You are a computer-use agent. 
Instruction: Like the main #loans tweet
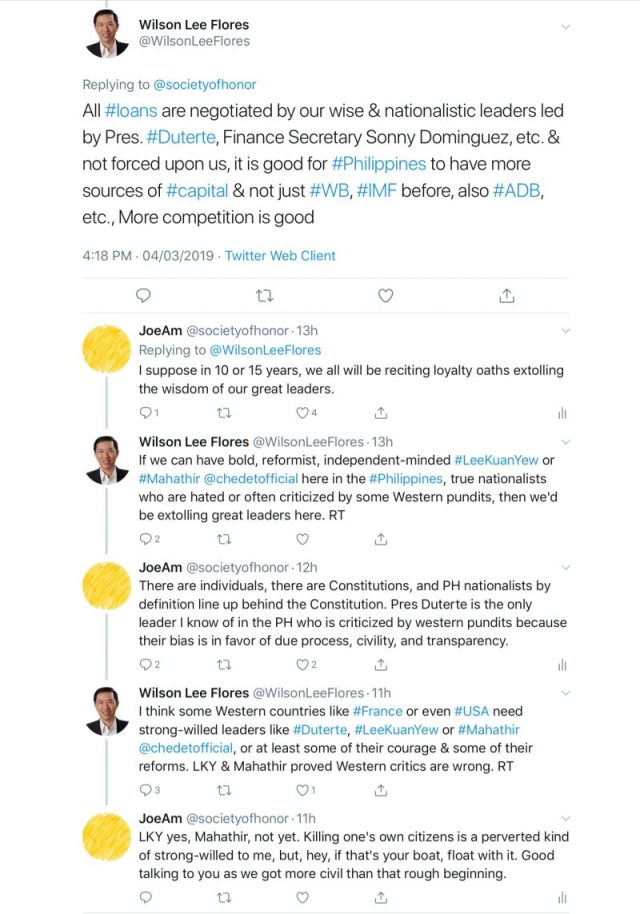[x=385, y=295]
